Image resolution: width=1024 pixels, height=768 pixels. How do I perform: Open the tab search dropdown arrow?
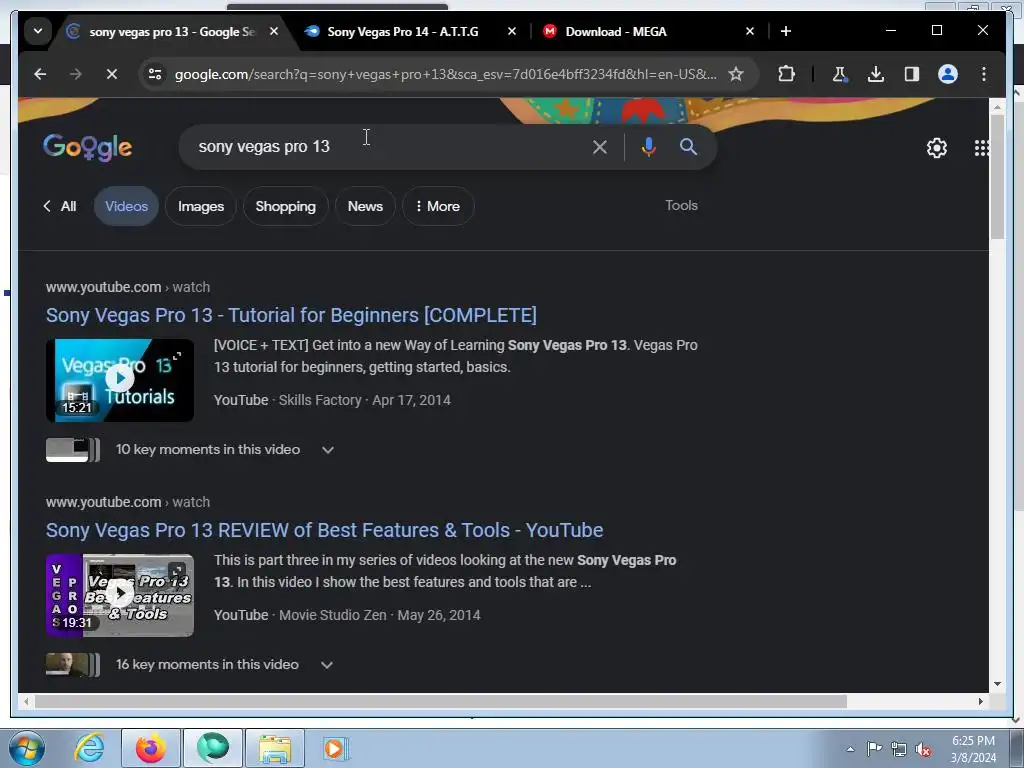coord(38,31)
